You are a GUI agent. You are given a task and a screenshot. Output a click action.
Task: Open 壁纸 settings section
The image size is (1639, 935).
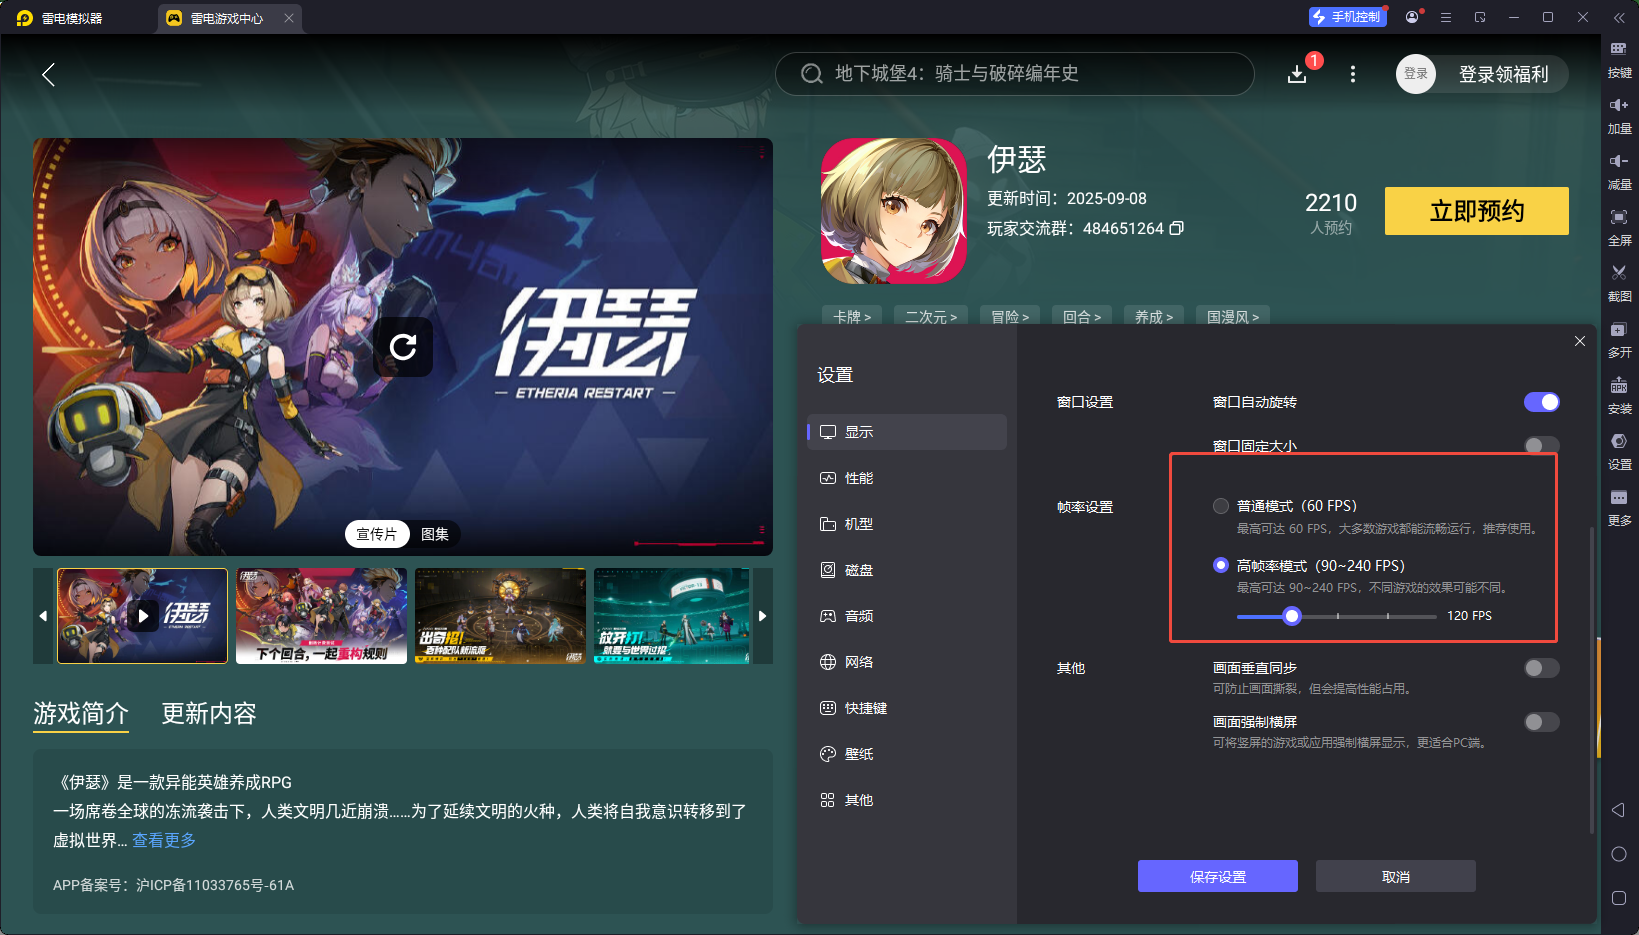pos(907,754)
